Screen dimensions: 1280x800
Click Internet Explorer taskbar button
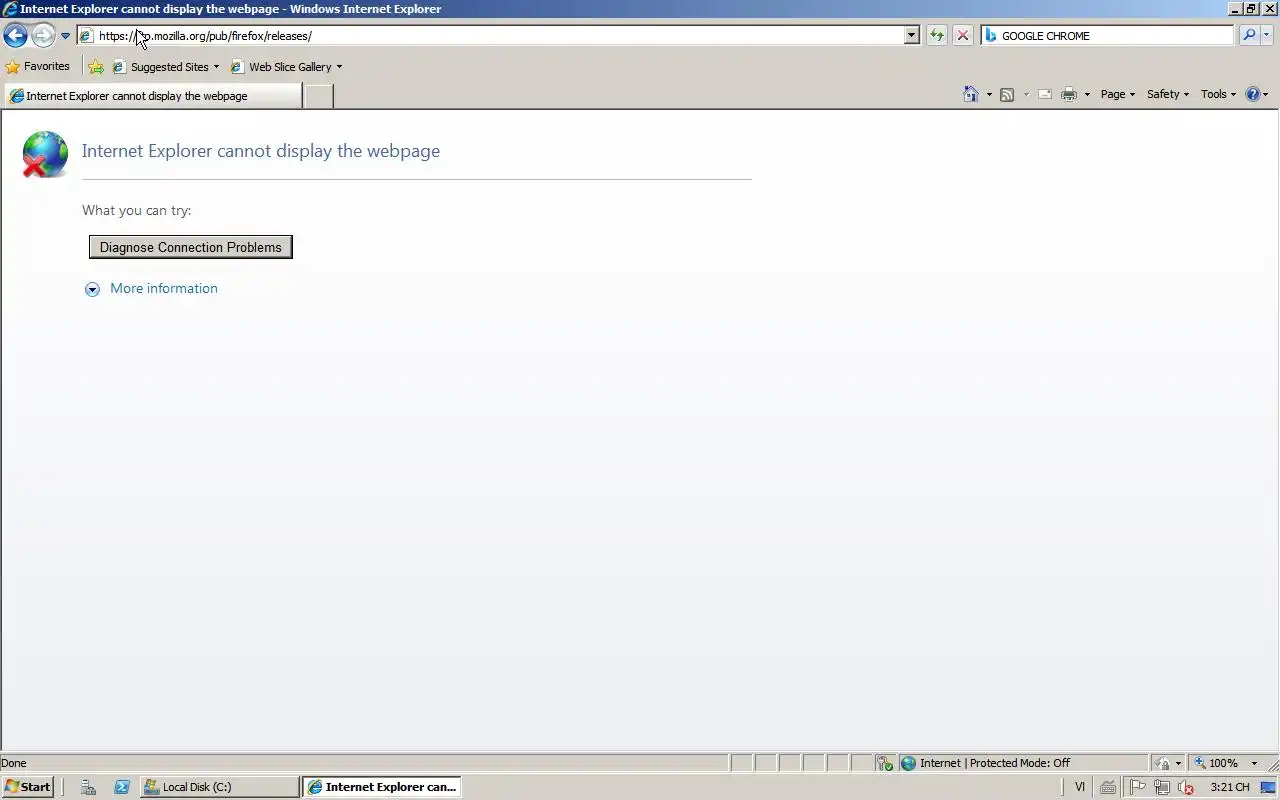[381, 787]
